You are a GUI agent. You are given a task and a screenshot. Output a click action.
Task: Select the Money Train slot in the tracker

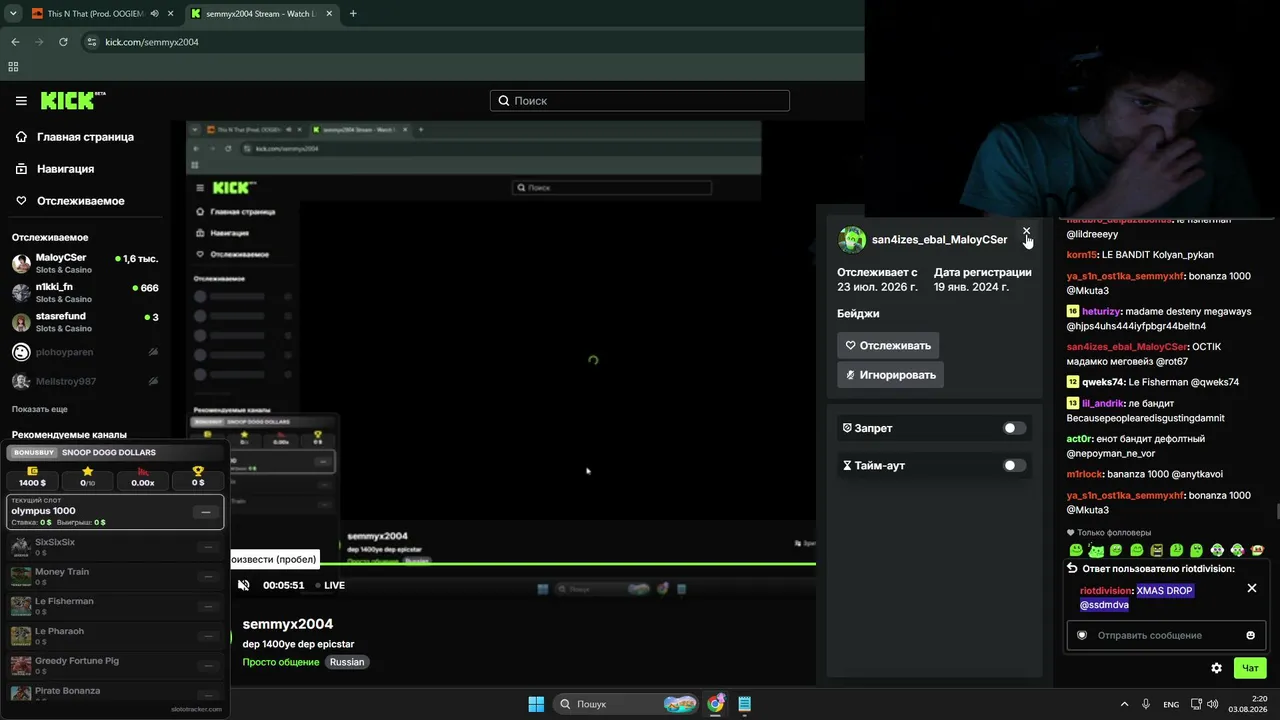[x=115, y=576]
